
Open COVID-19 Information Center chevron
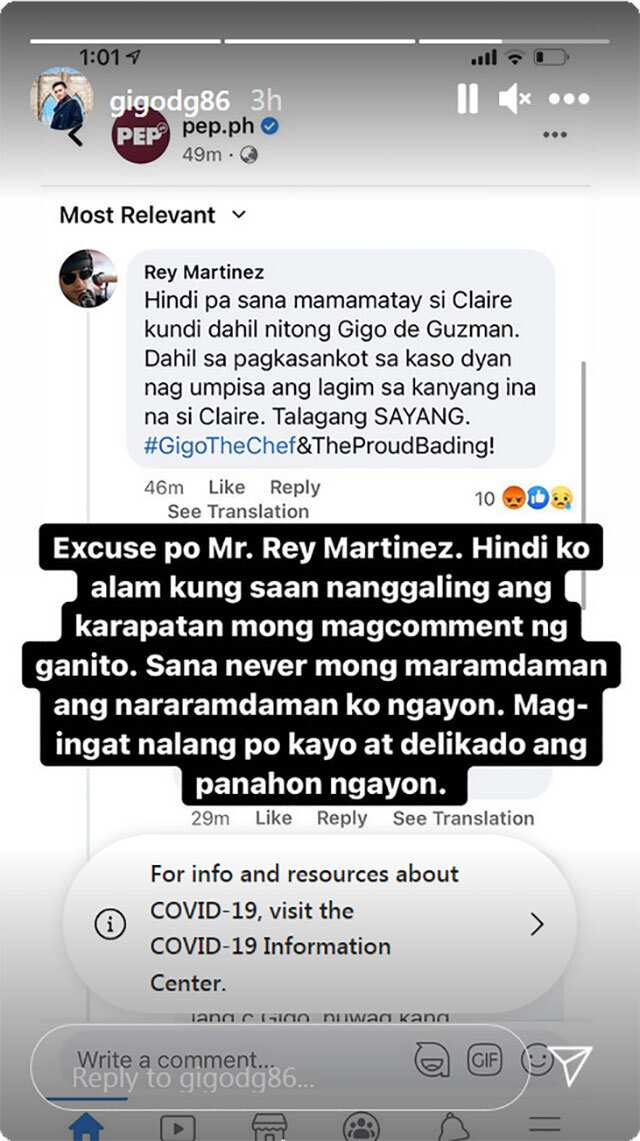pyautogui.click(x=537, y=924)
